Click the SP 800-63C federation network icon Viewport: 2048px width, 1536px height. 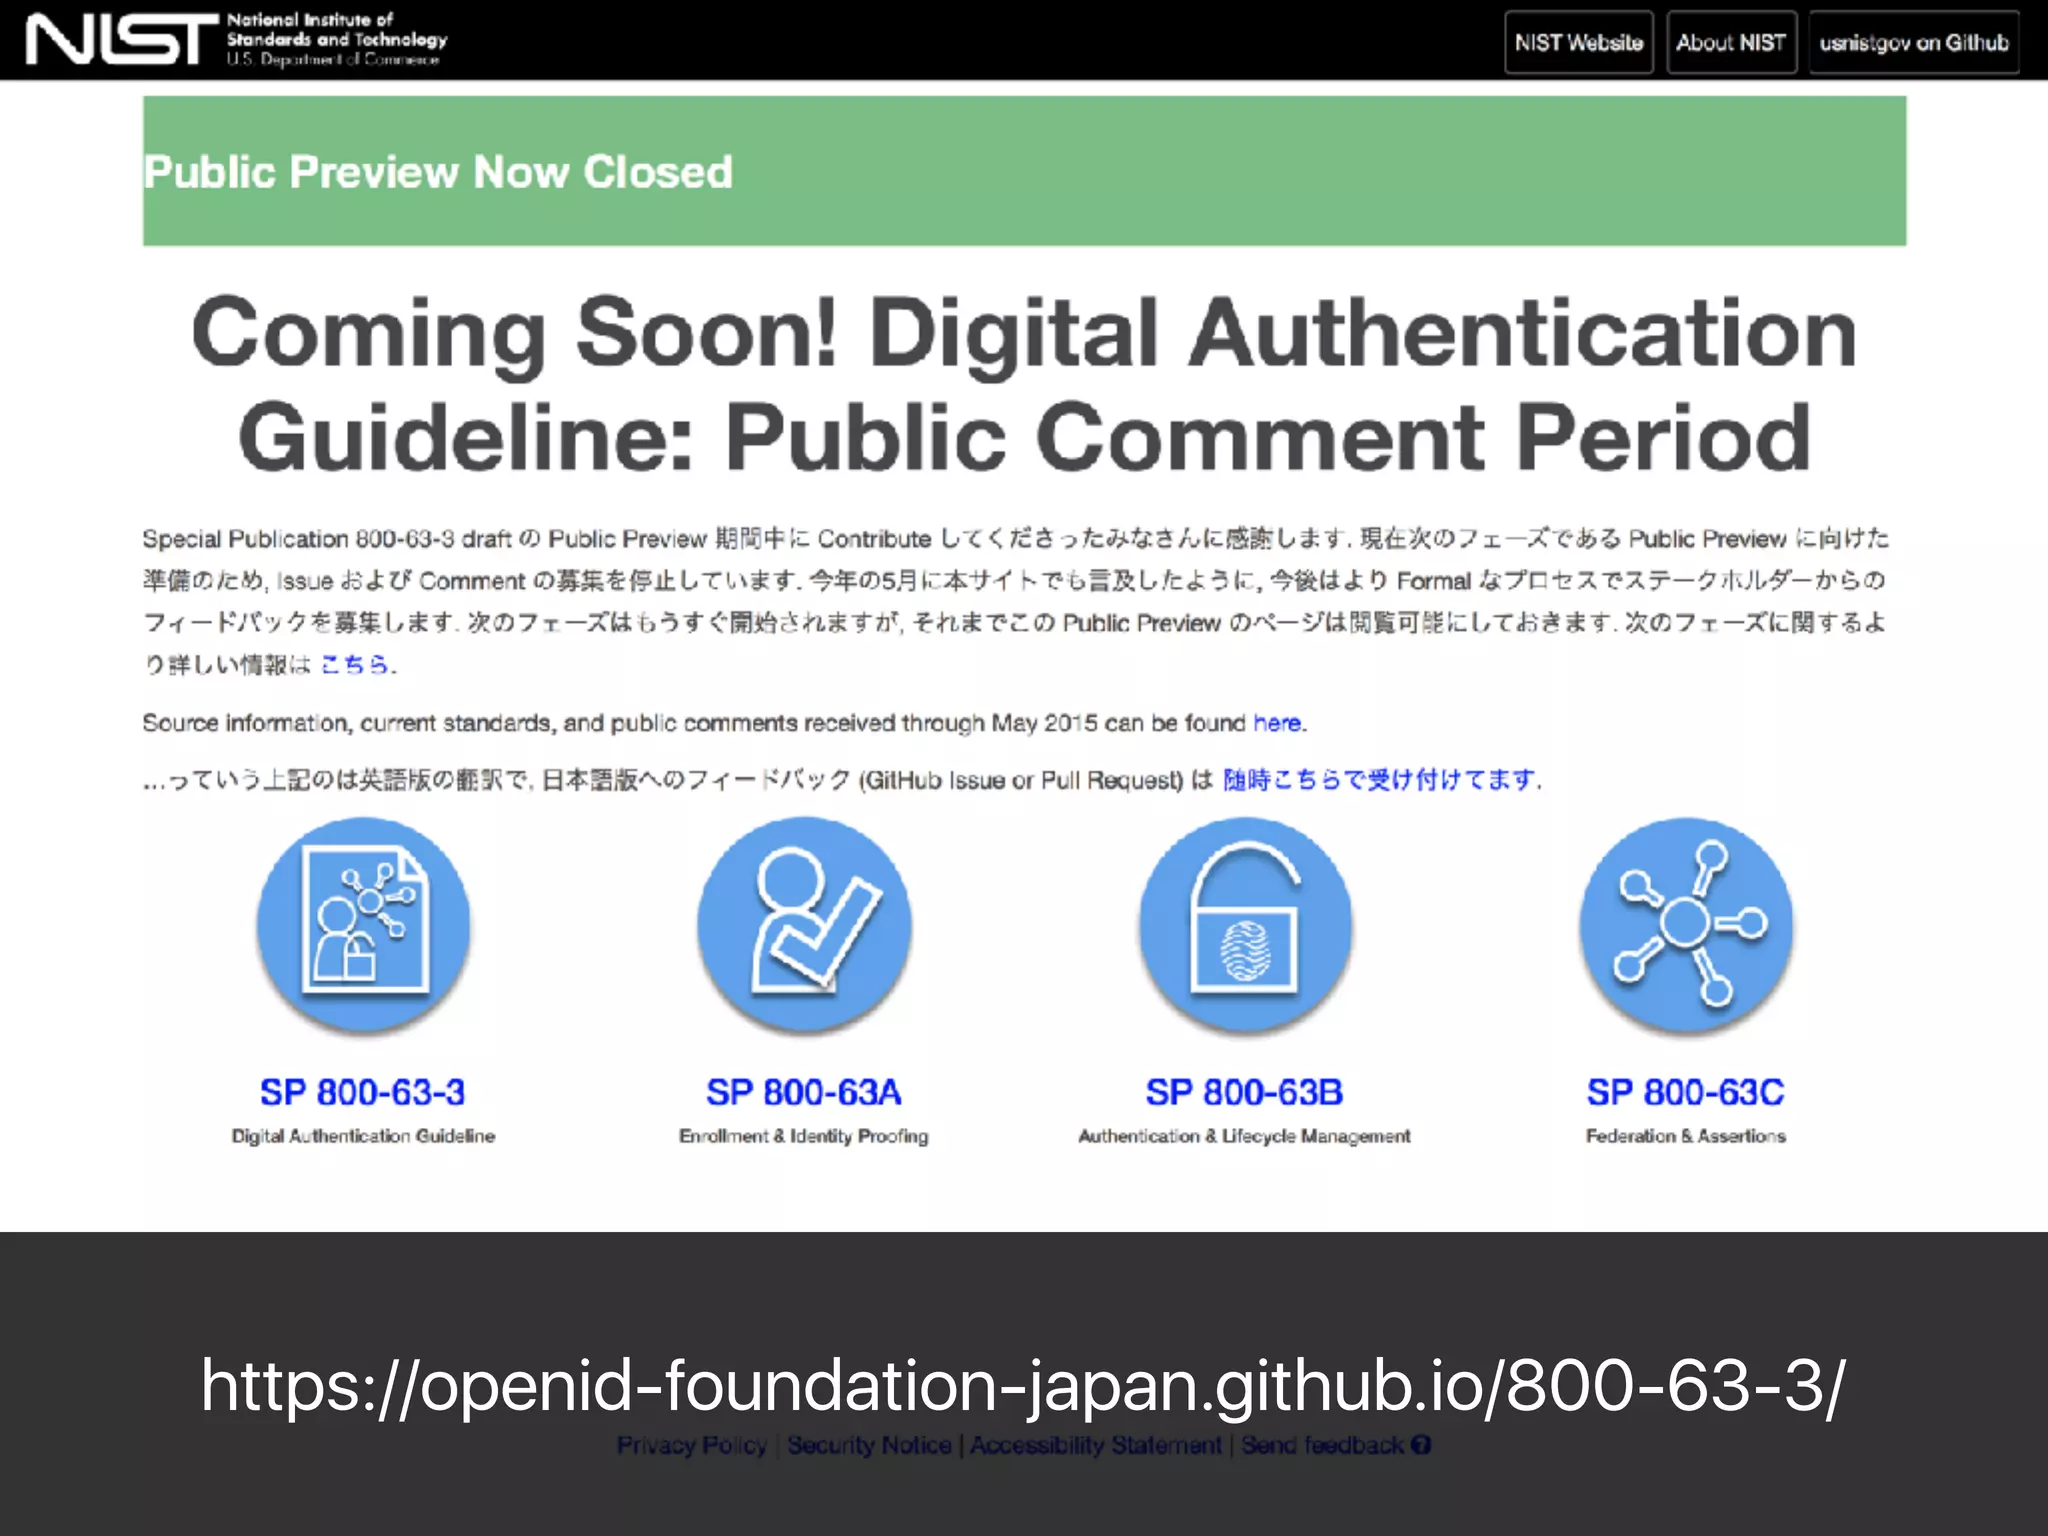(1686, 925)
